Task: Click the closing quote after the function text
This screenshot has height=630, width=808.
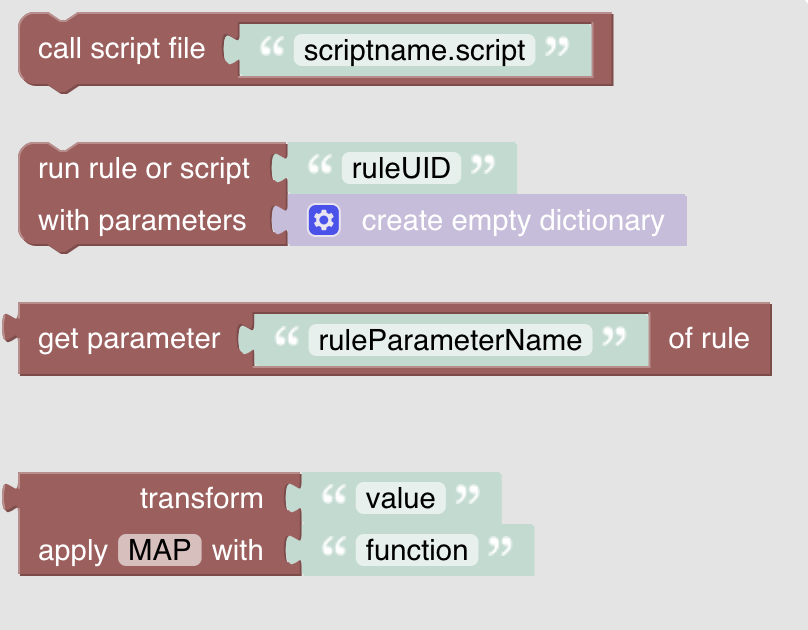Action: coord(501,549)
